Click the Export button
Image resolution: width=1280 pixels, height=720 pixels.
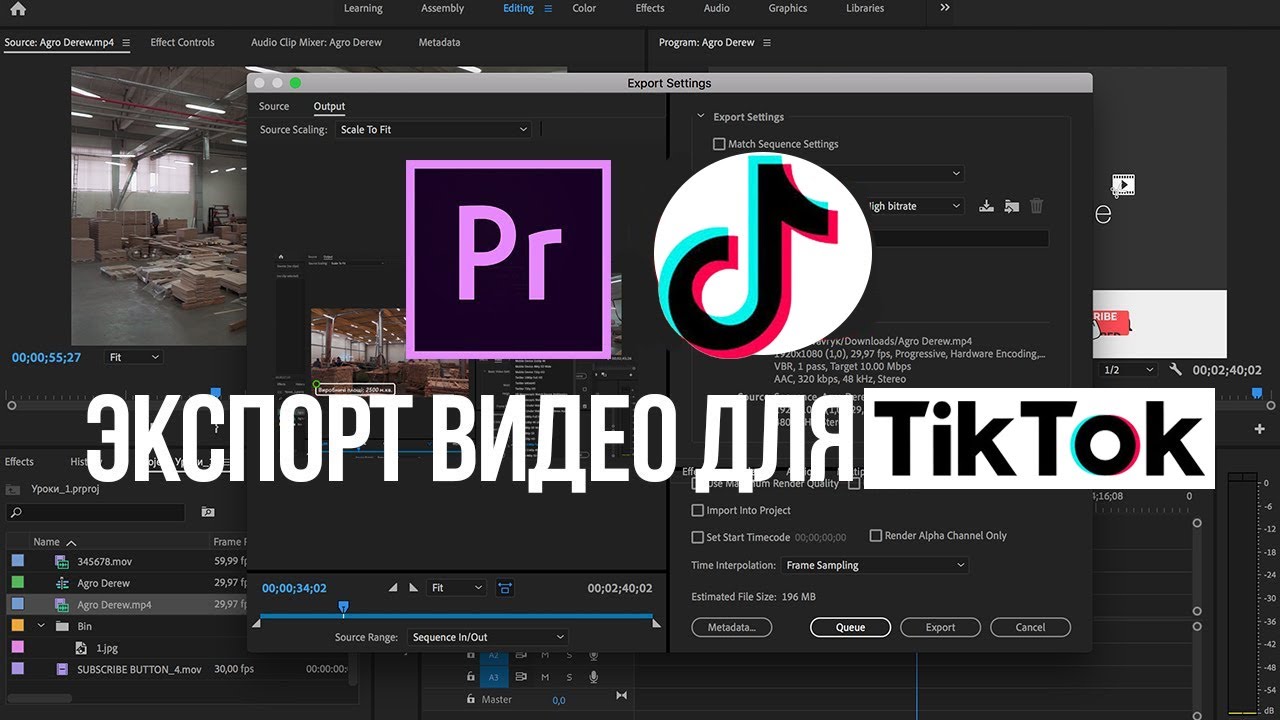(x=940, y=627)
